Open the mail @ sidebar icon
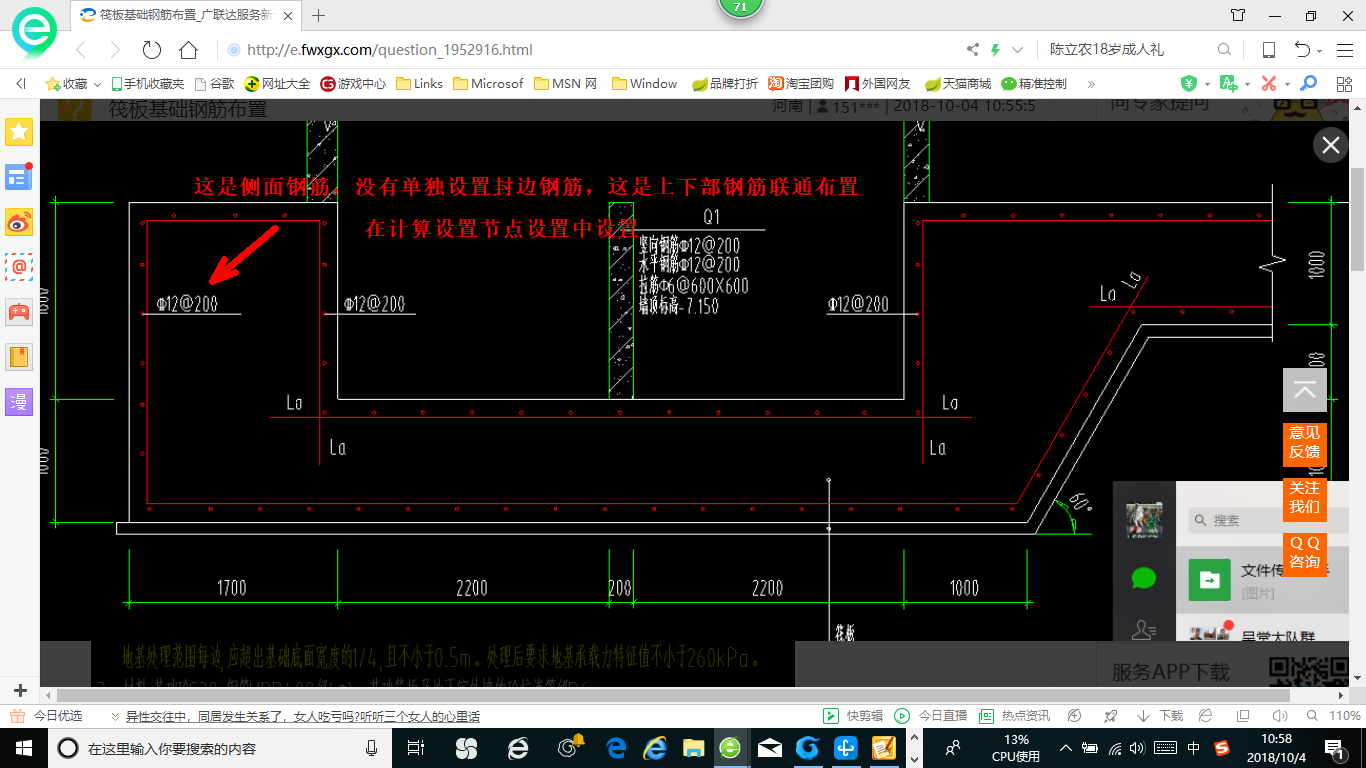1366x768 pixels. (19, 267)
